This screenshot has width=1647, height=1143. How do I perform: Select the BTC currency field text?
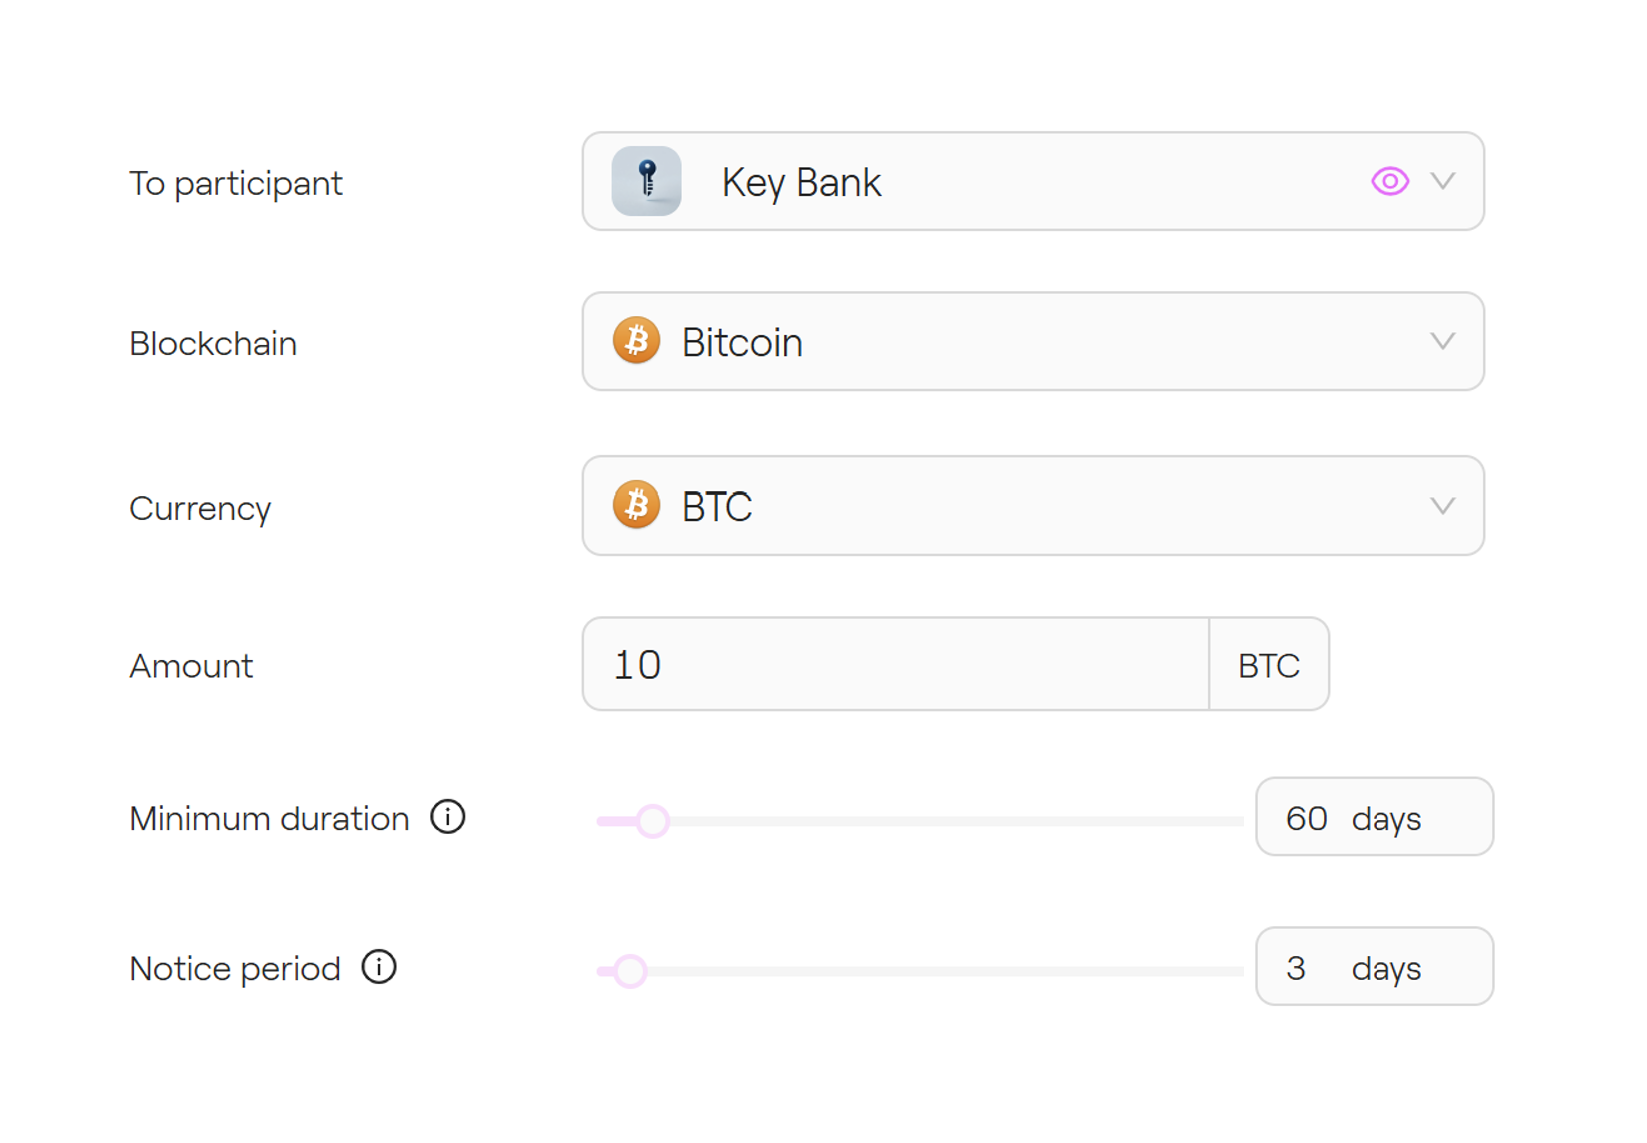(717, 507)
